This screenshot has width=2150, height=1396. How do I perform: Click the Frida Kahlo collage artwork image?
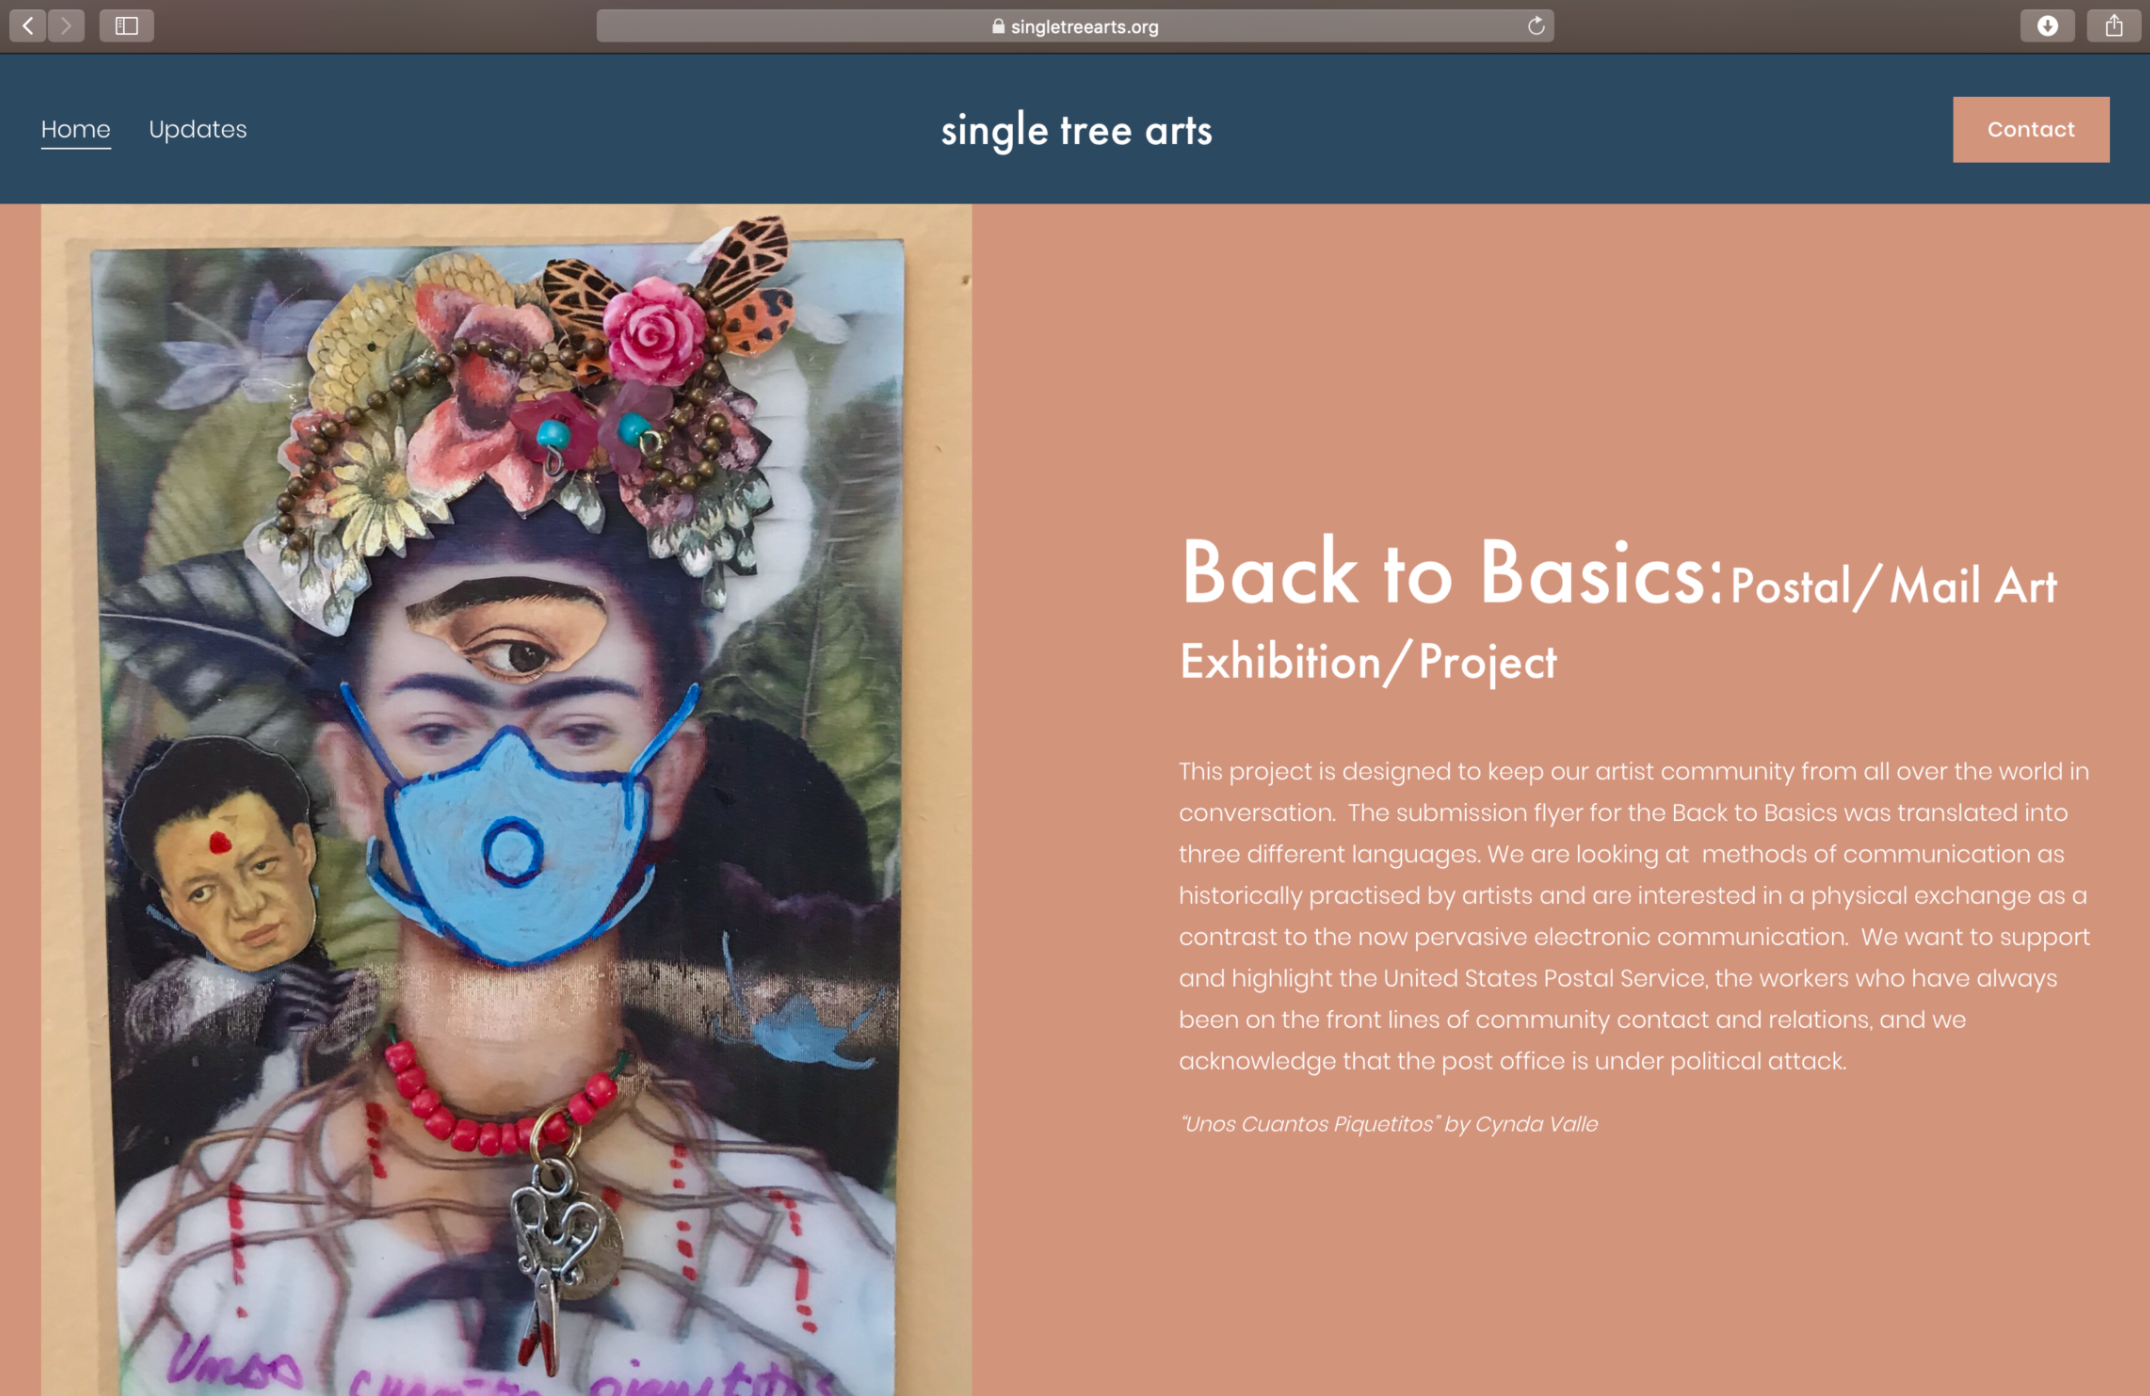pyautogui.click(x=506, y=800)
